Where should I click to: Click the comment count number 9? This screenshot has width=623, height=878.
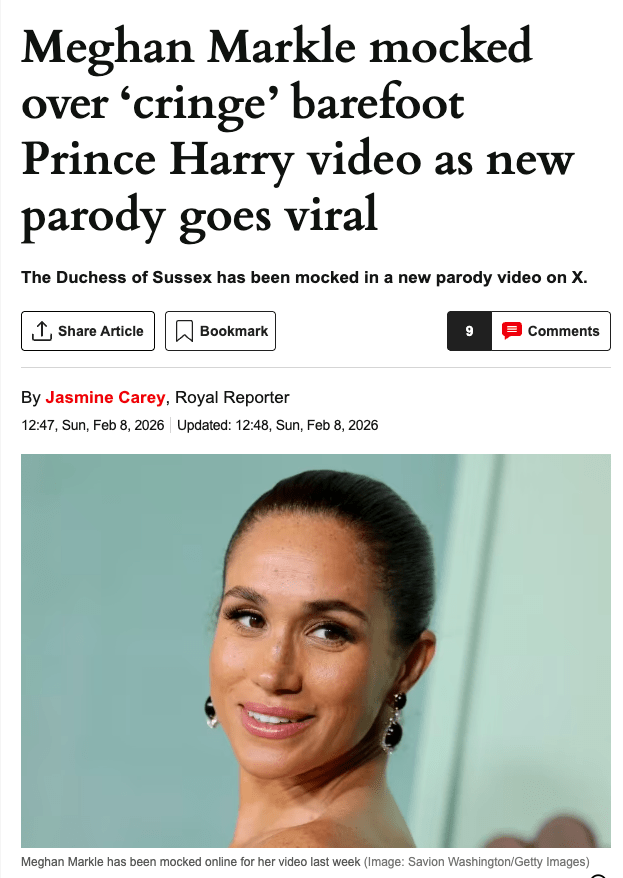click(469, 331)
